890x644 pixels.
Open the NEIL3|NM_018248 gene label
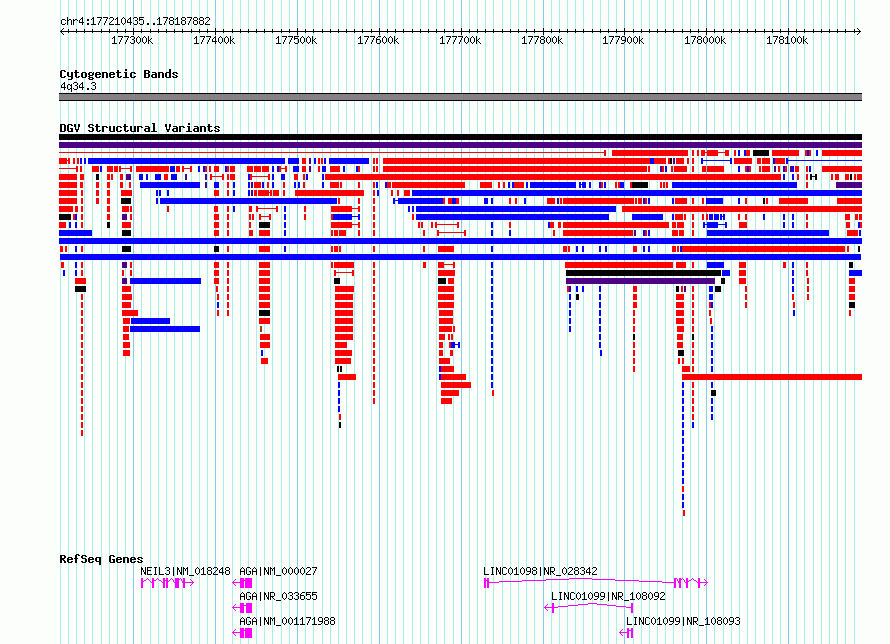coord(185,571)
